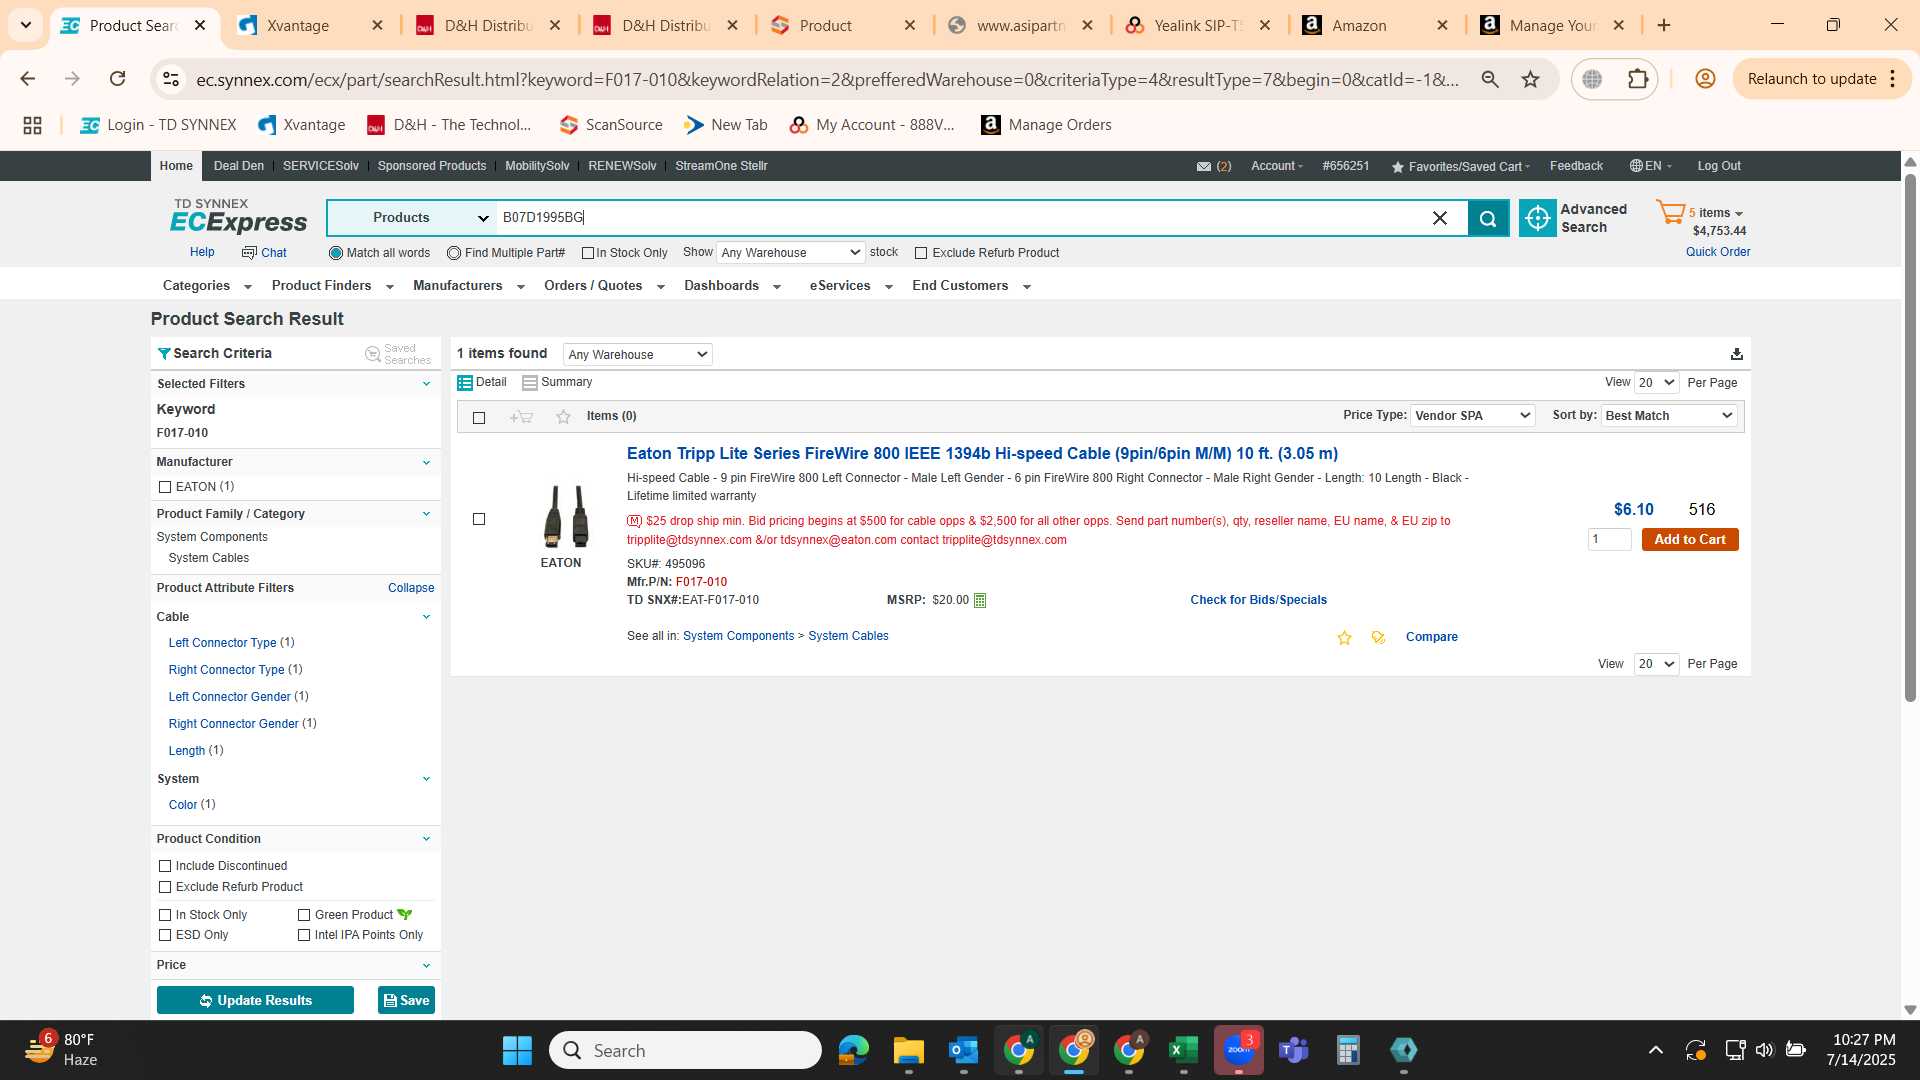Viewport: 1920px width, 1080px height.
Task: Switch to the Summary view tab
Action: (557, 383)
